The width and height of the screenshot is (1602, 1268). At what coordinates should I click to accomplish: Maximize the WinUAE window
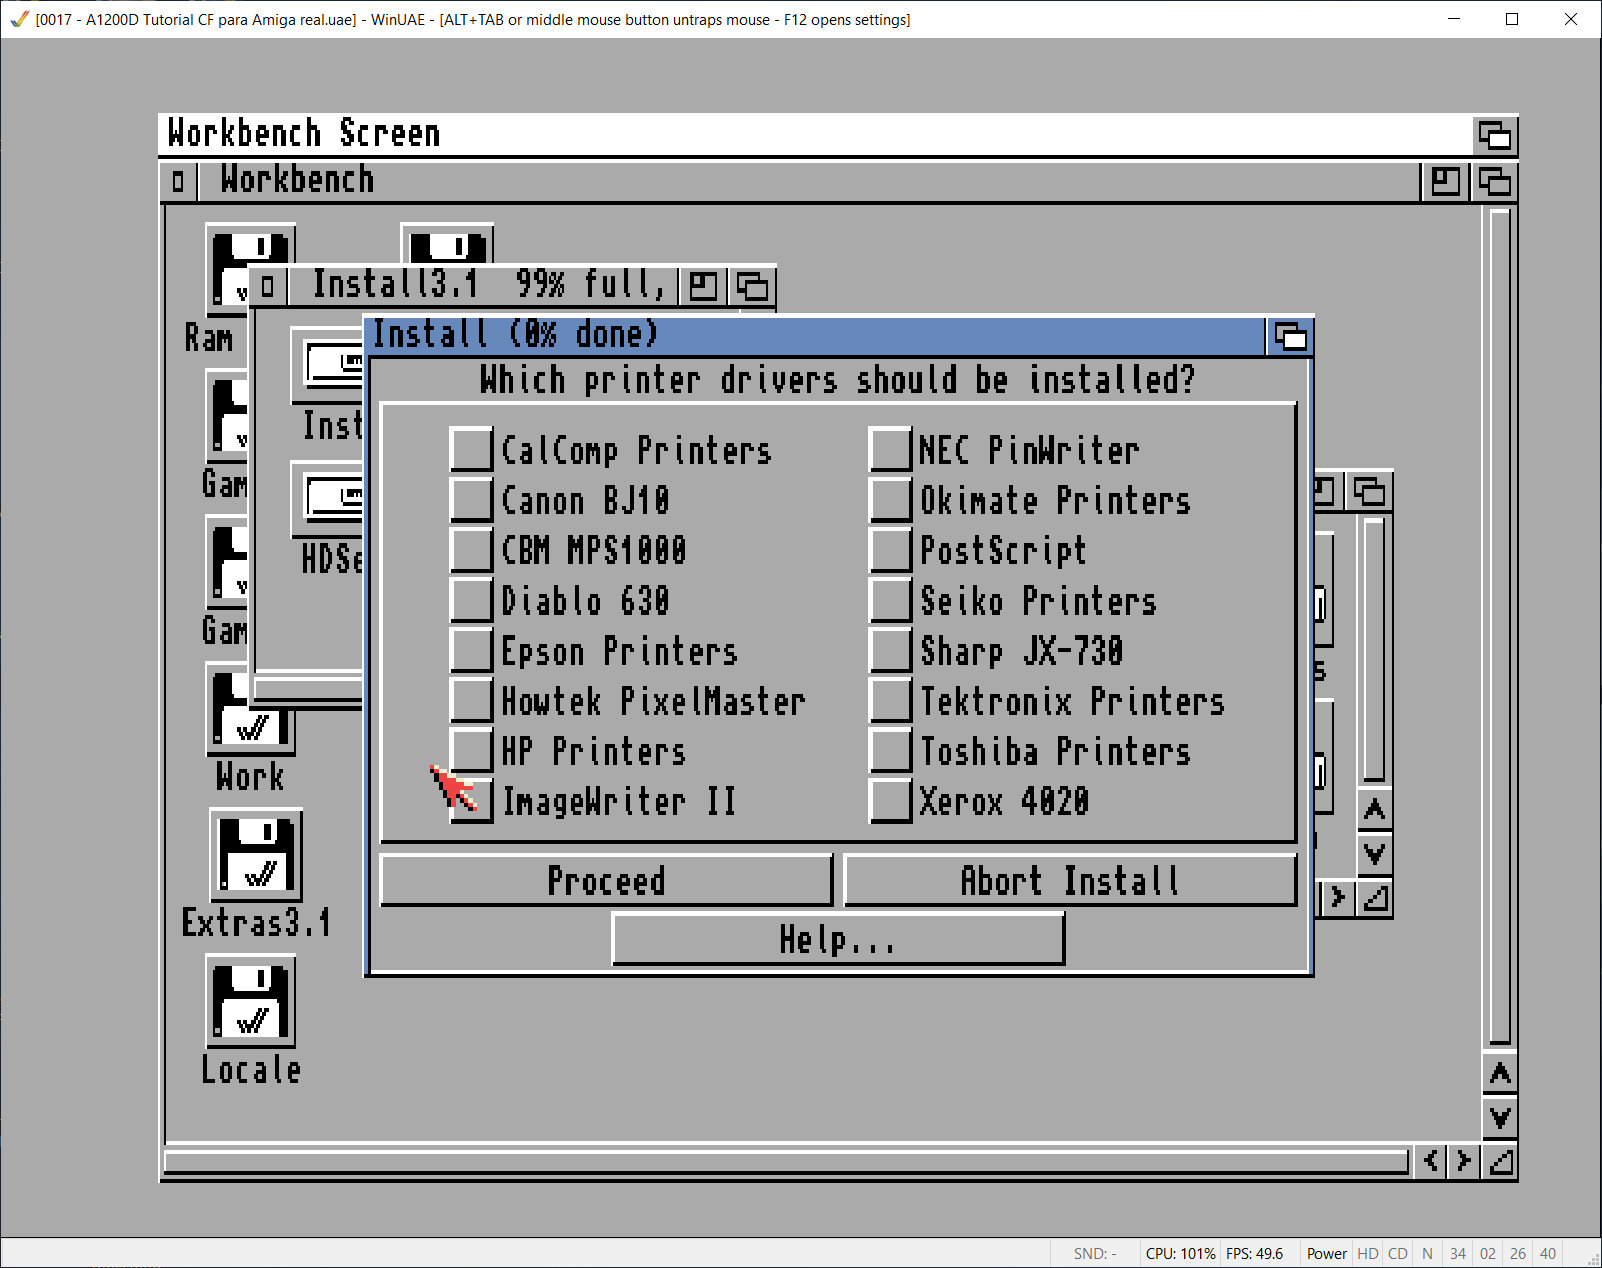coord(1512,19)
